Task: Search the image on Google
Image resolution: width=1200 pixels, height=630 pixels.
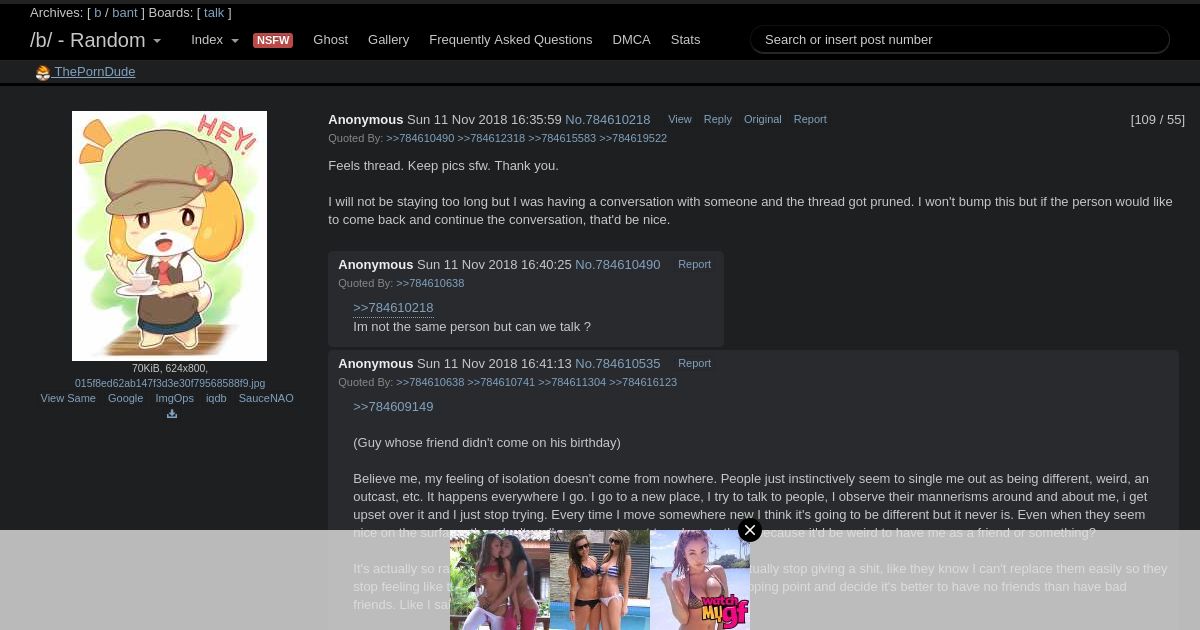Action: pos(125,398)
